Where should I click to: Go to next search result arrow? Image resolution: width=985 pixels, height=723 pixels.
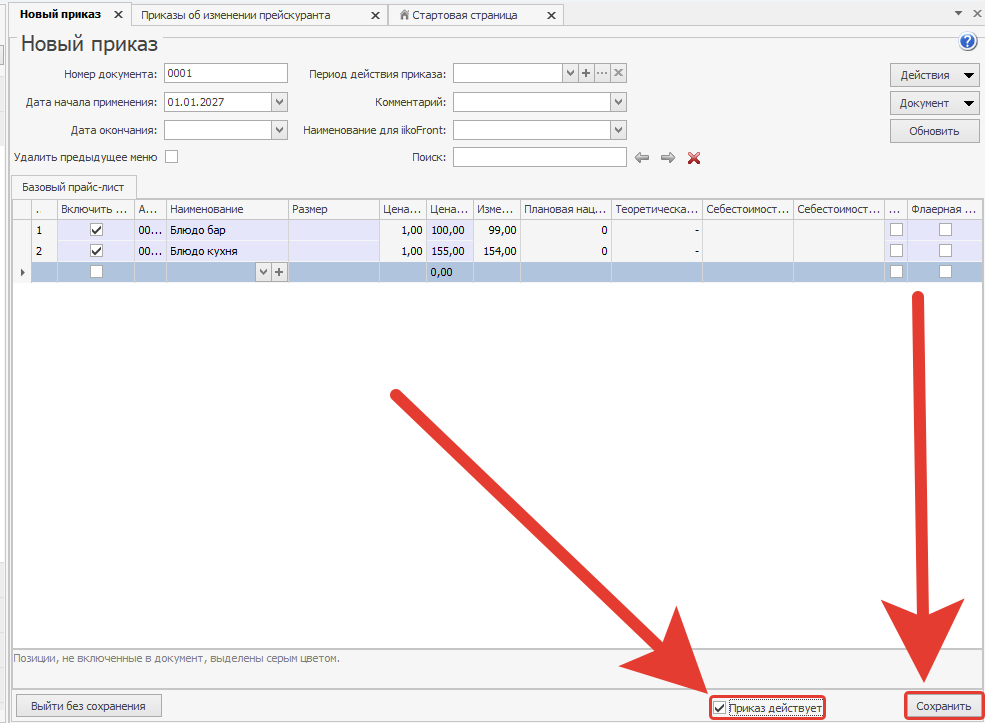click(x=668, y=158)
